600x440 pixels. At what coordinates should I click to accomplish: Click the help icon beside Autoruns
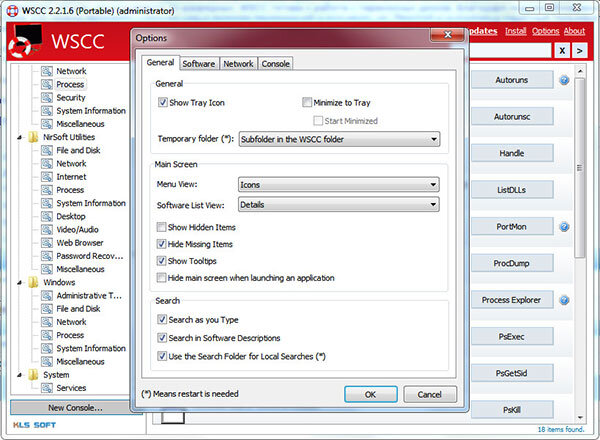coord(564,80)
